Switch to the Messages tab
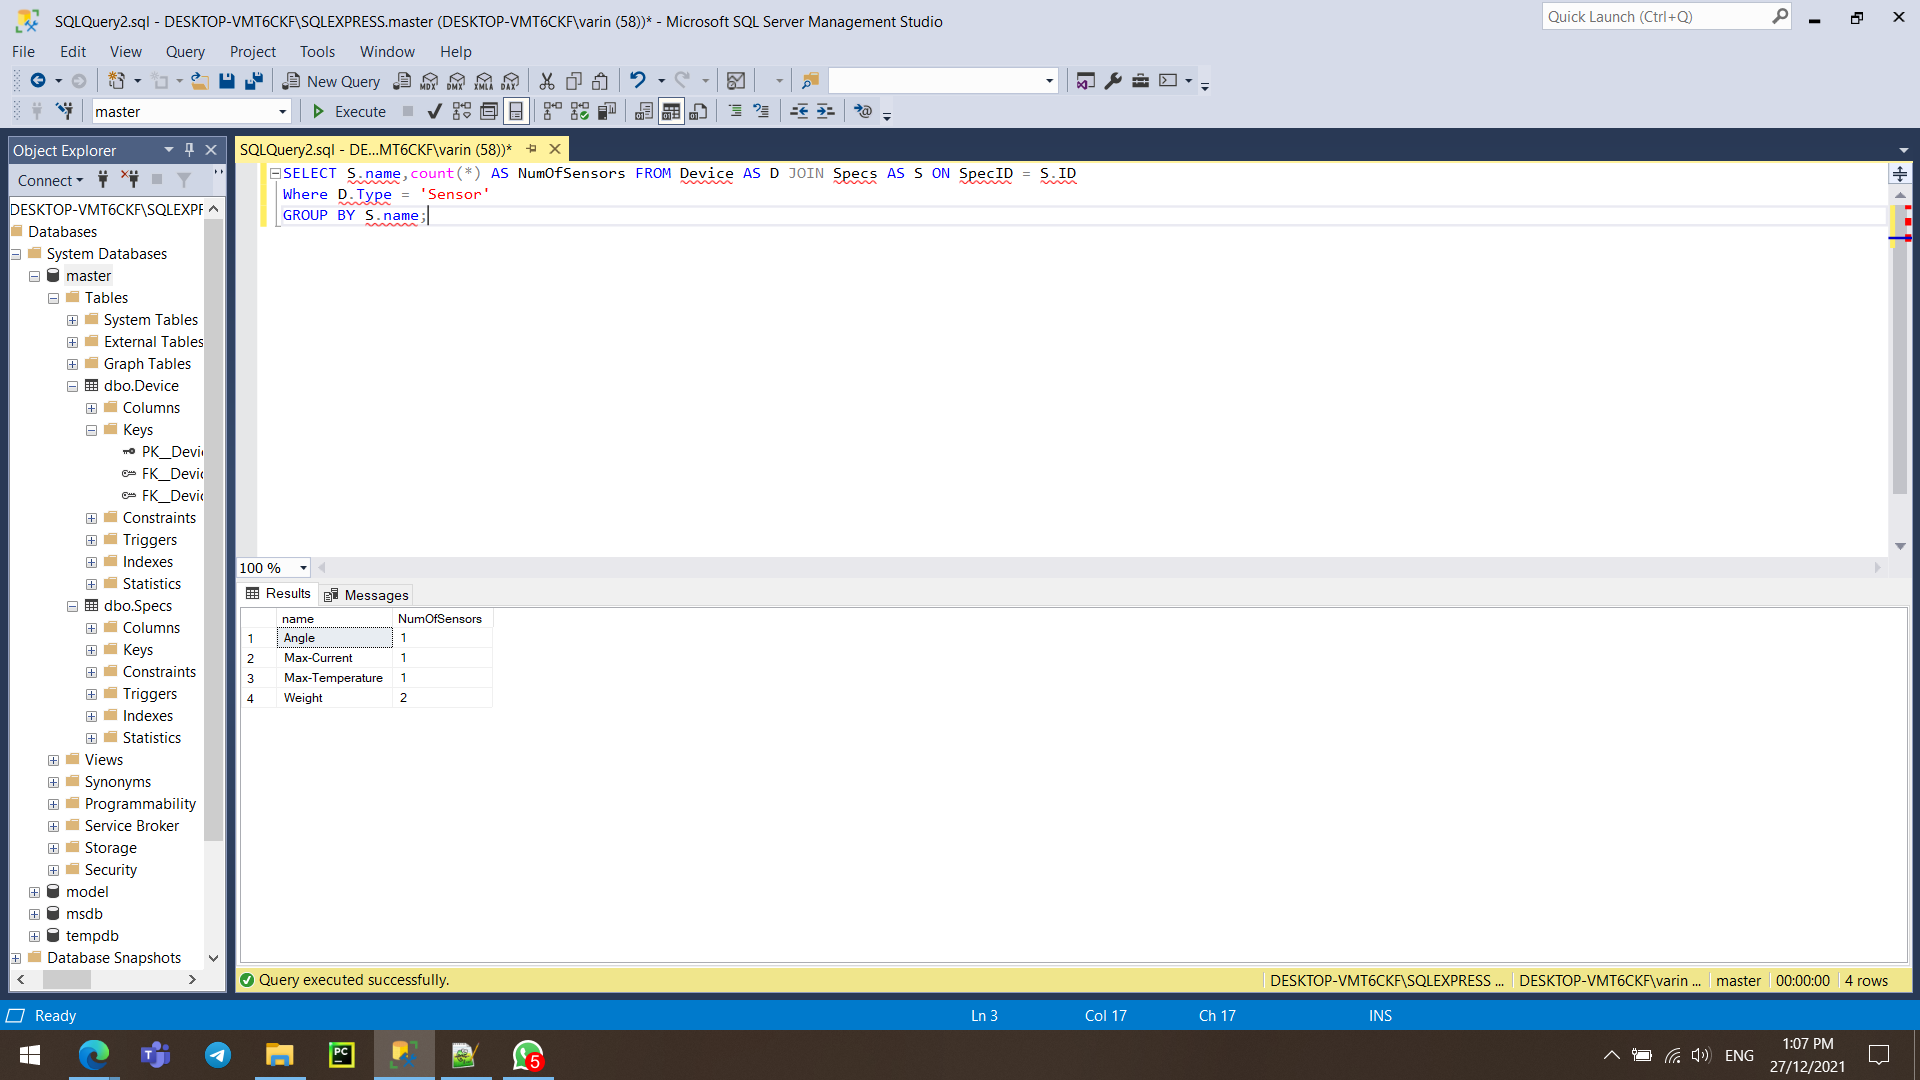The image size is (1920, 1080). (375, 594)
